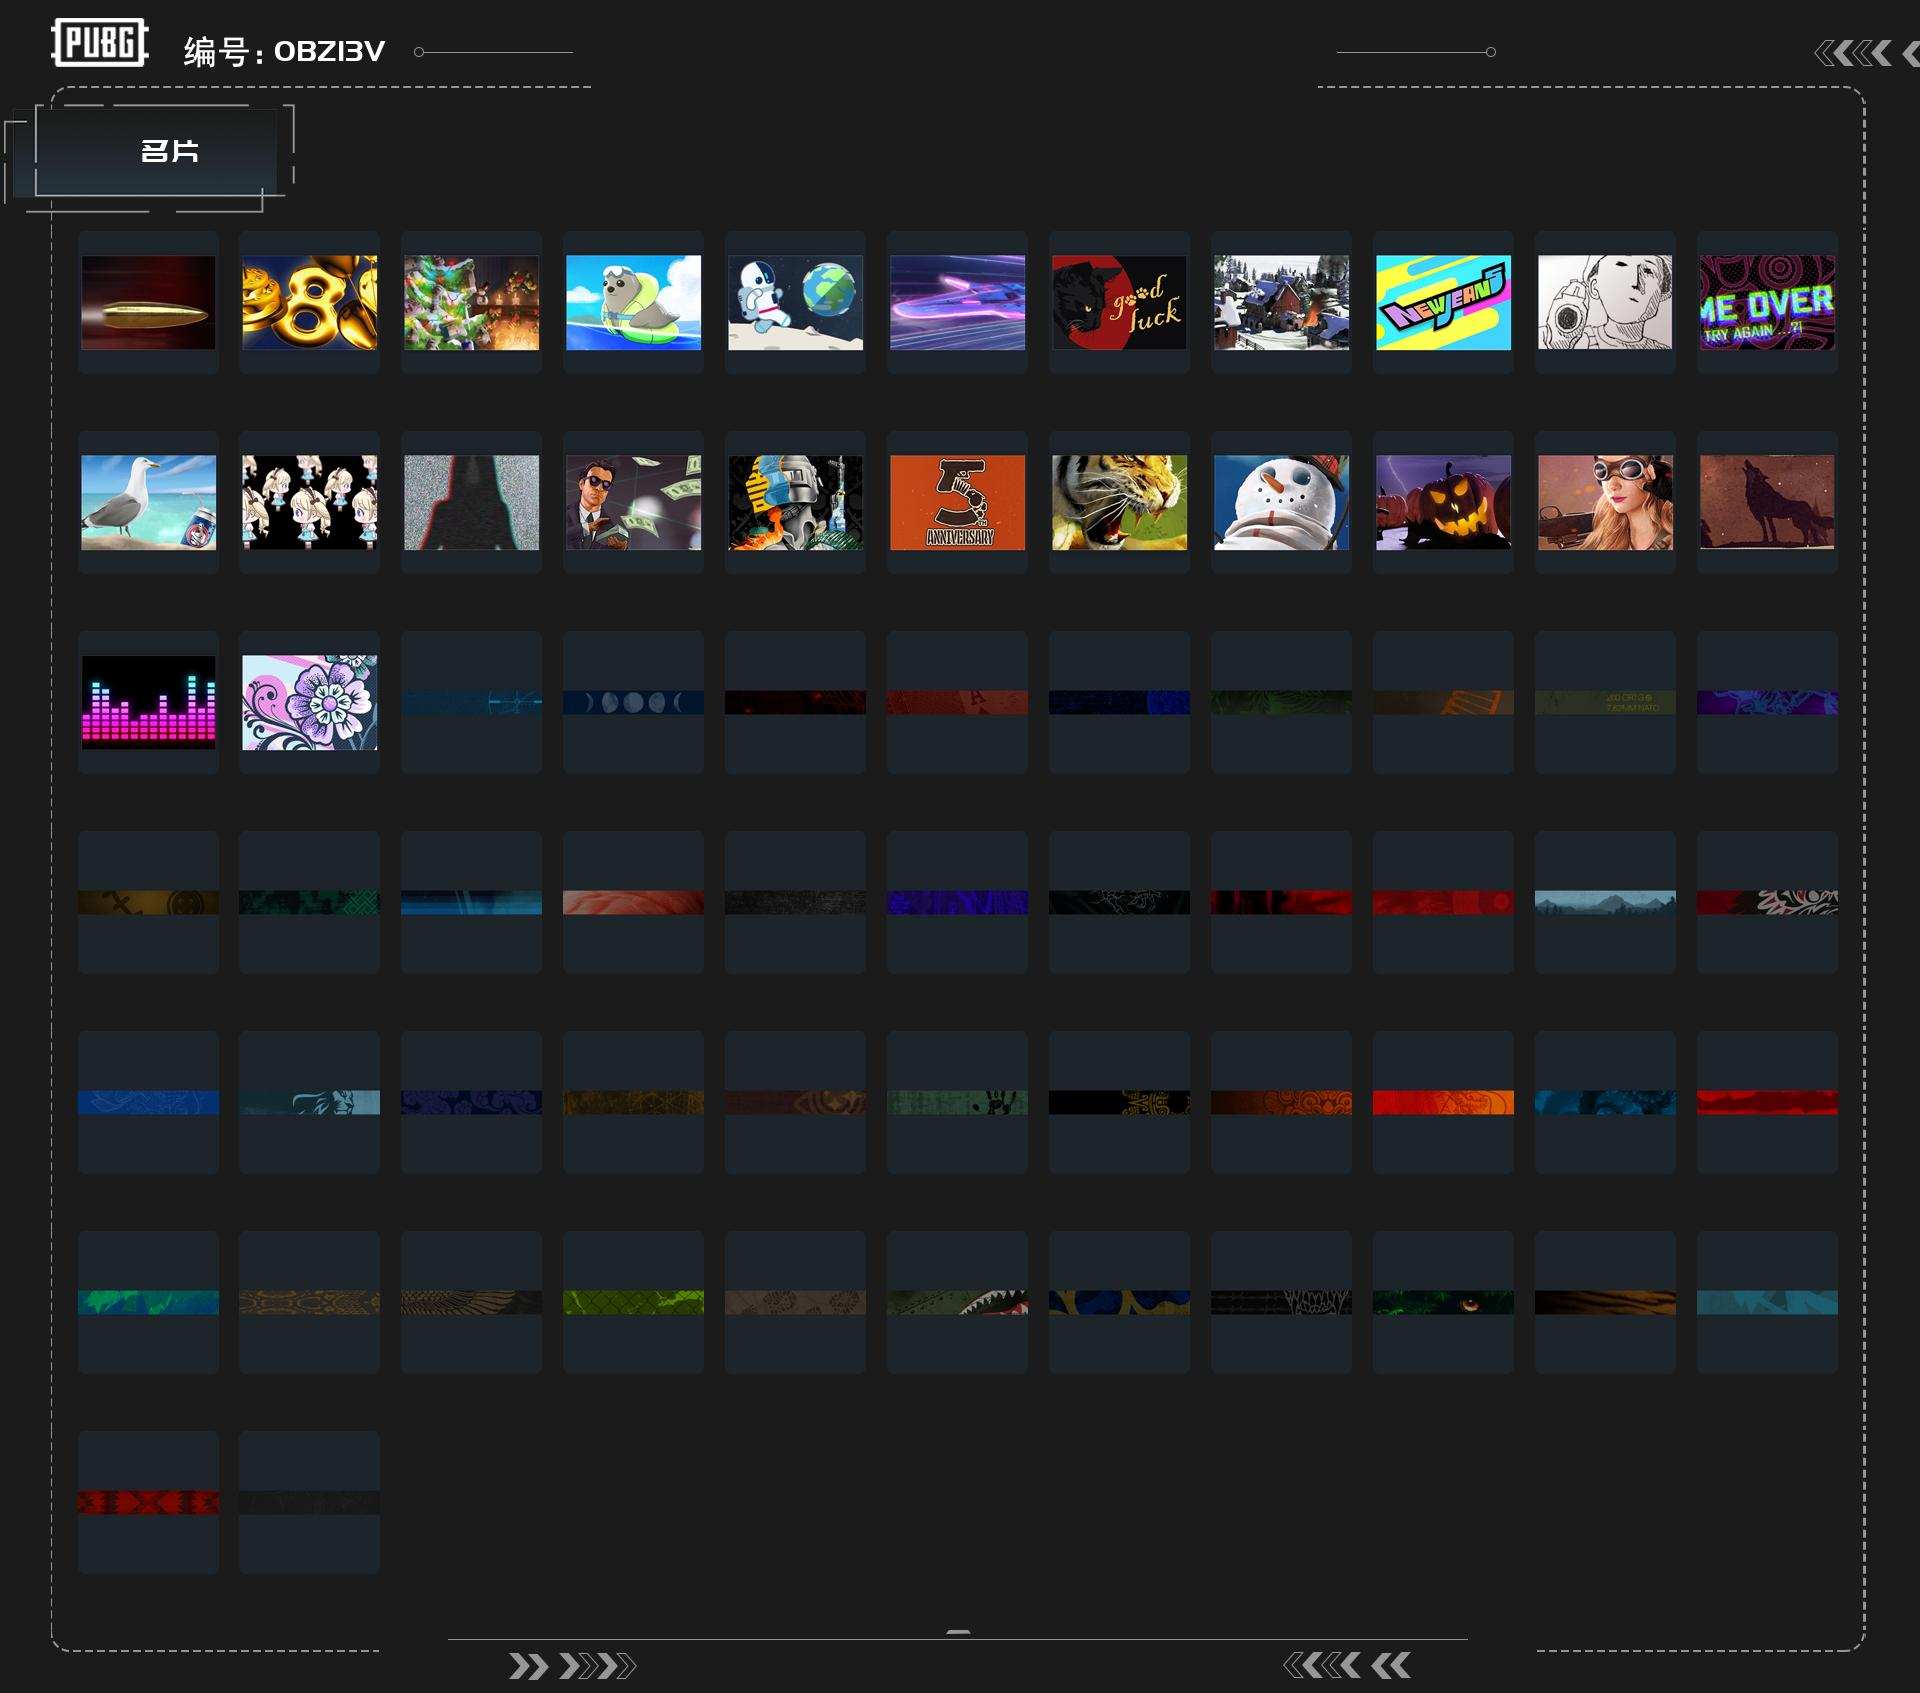Select the red and black zigzag banner
This screenshot has height=1693, width=1920.
coord(148,1502)
